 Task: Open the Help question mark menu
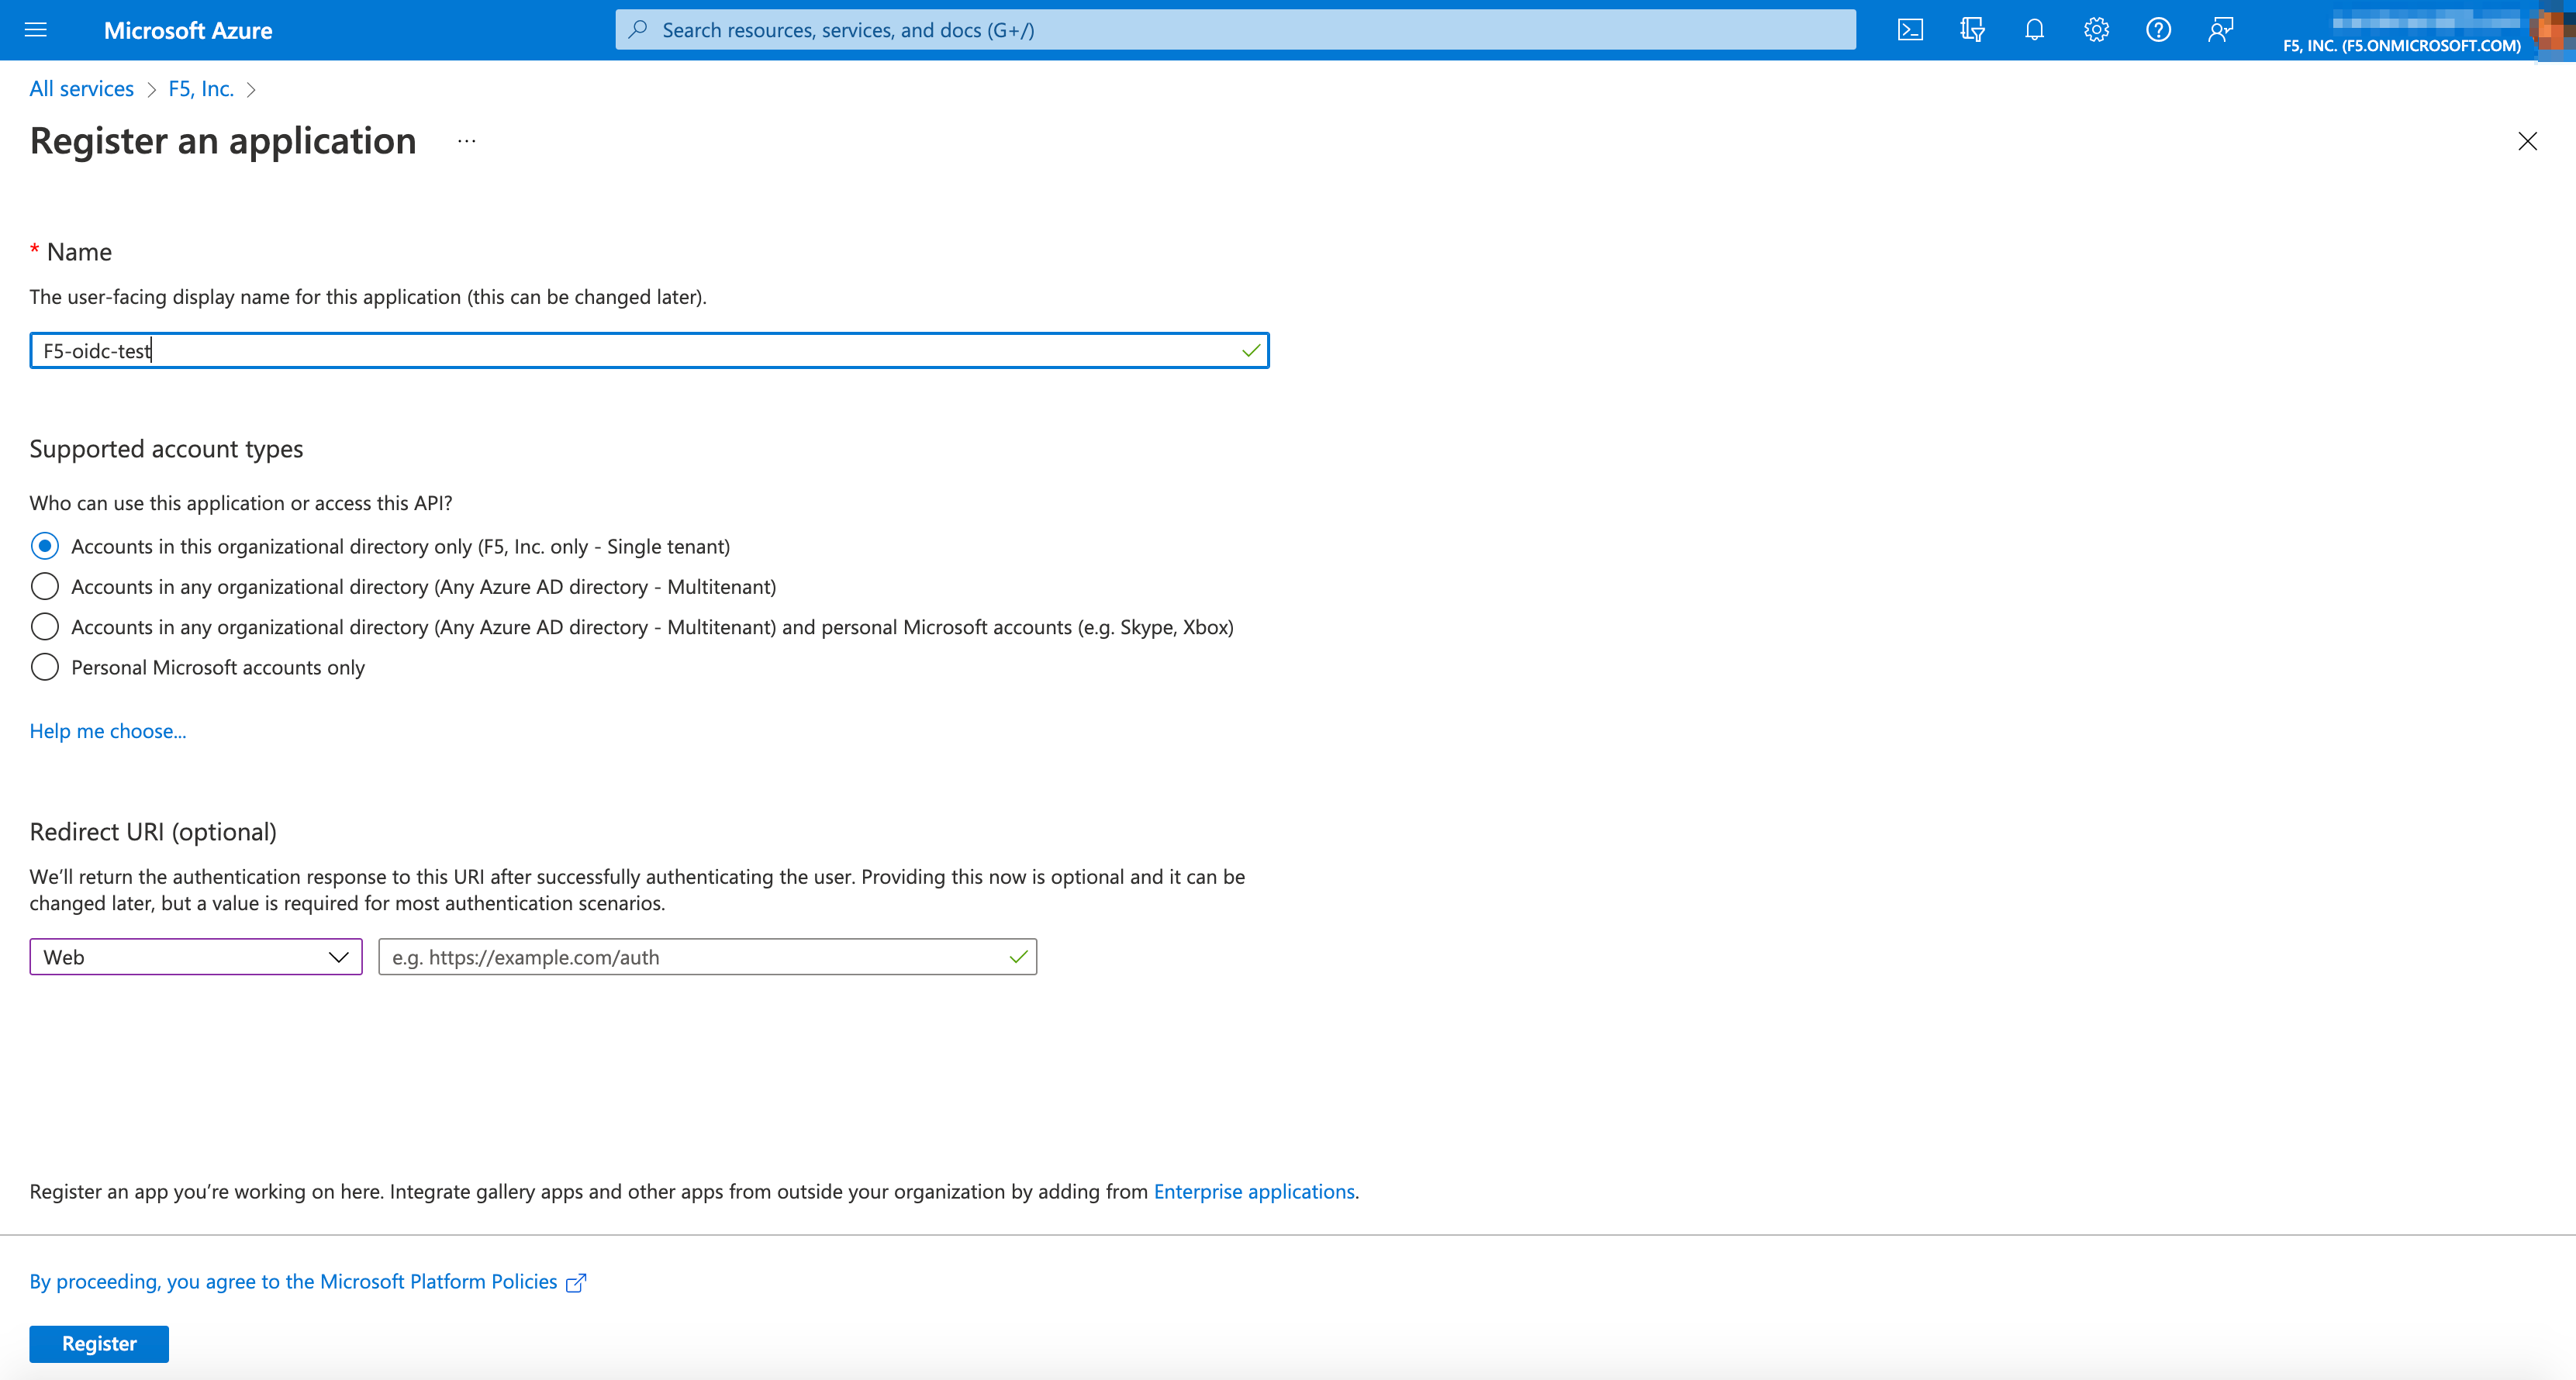tap(2158, 30)
